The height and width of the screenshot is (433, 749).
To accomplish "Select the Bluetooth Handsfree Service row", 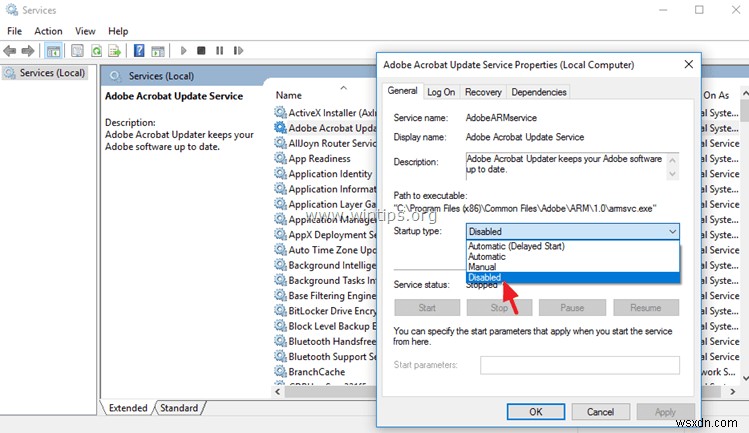I will tap(325, 341).
